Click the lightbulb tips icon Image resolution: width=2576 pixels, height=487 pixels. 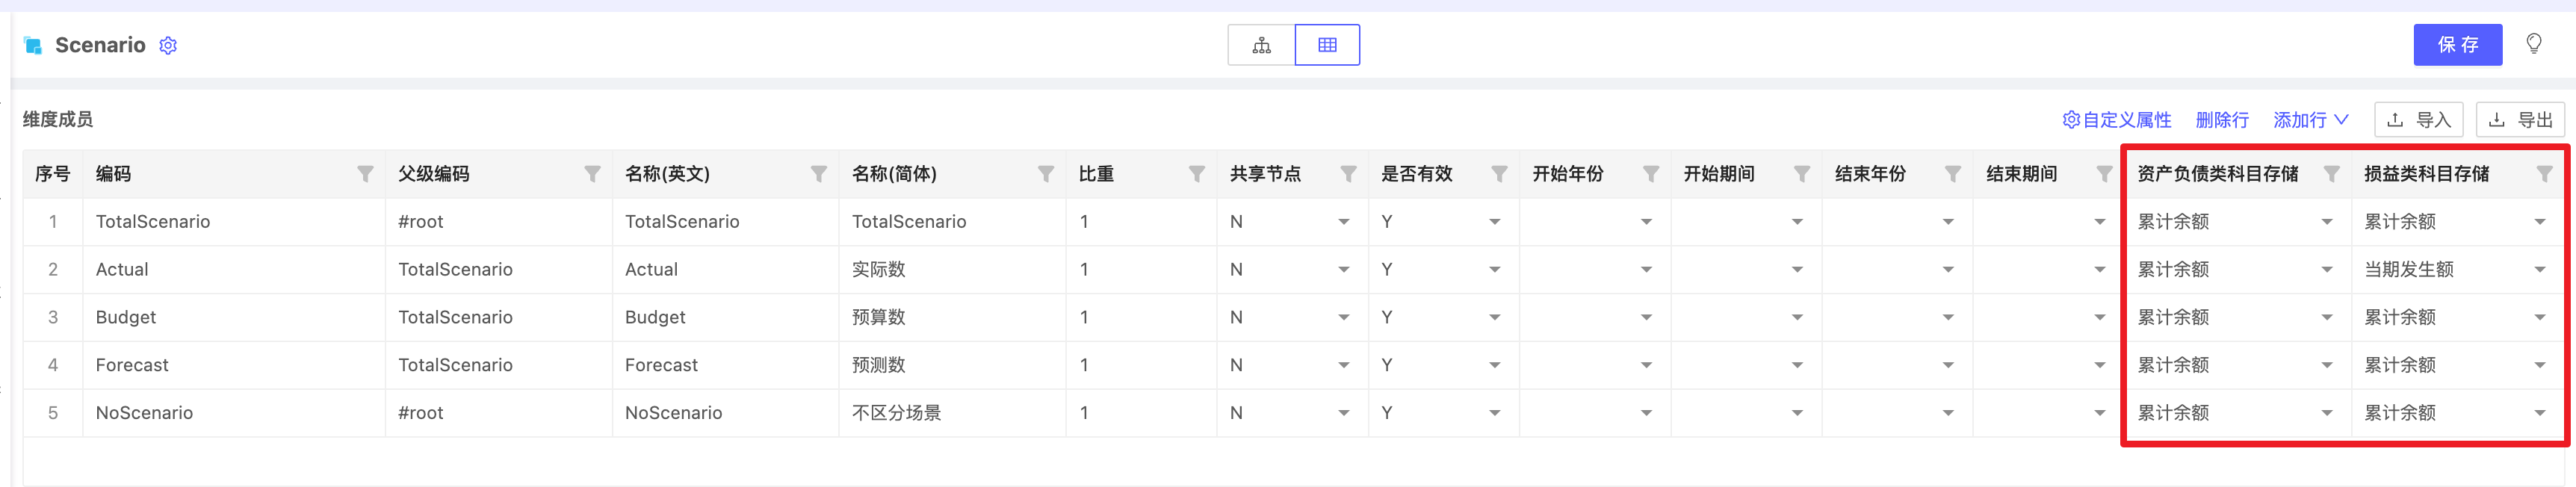(x=2533, y=44)
